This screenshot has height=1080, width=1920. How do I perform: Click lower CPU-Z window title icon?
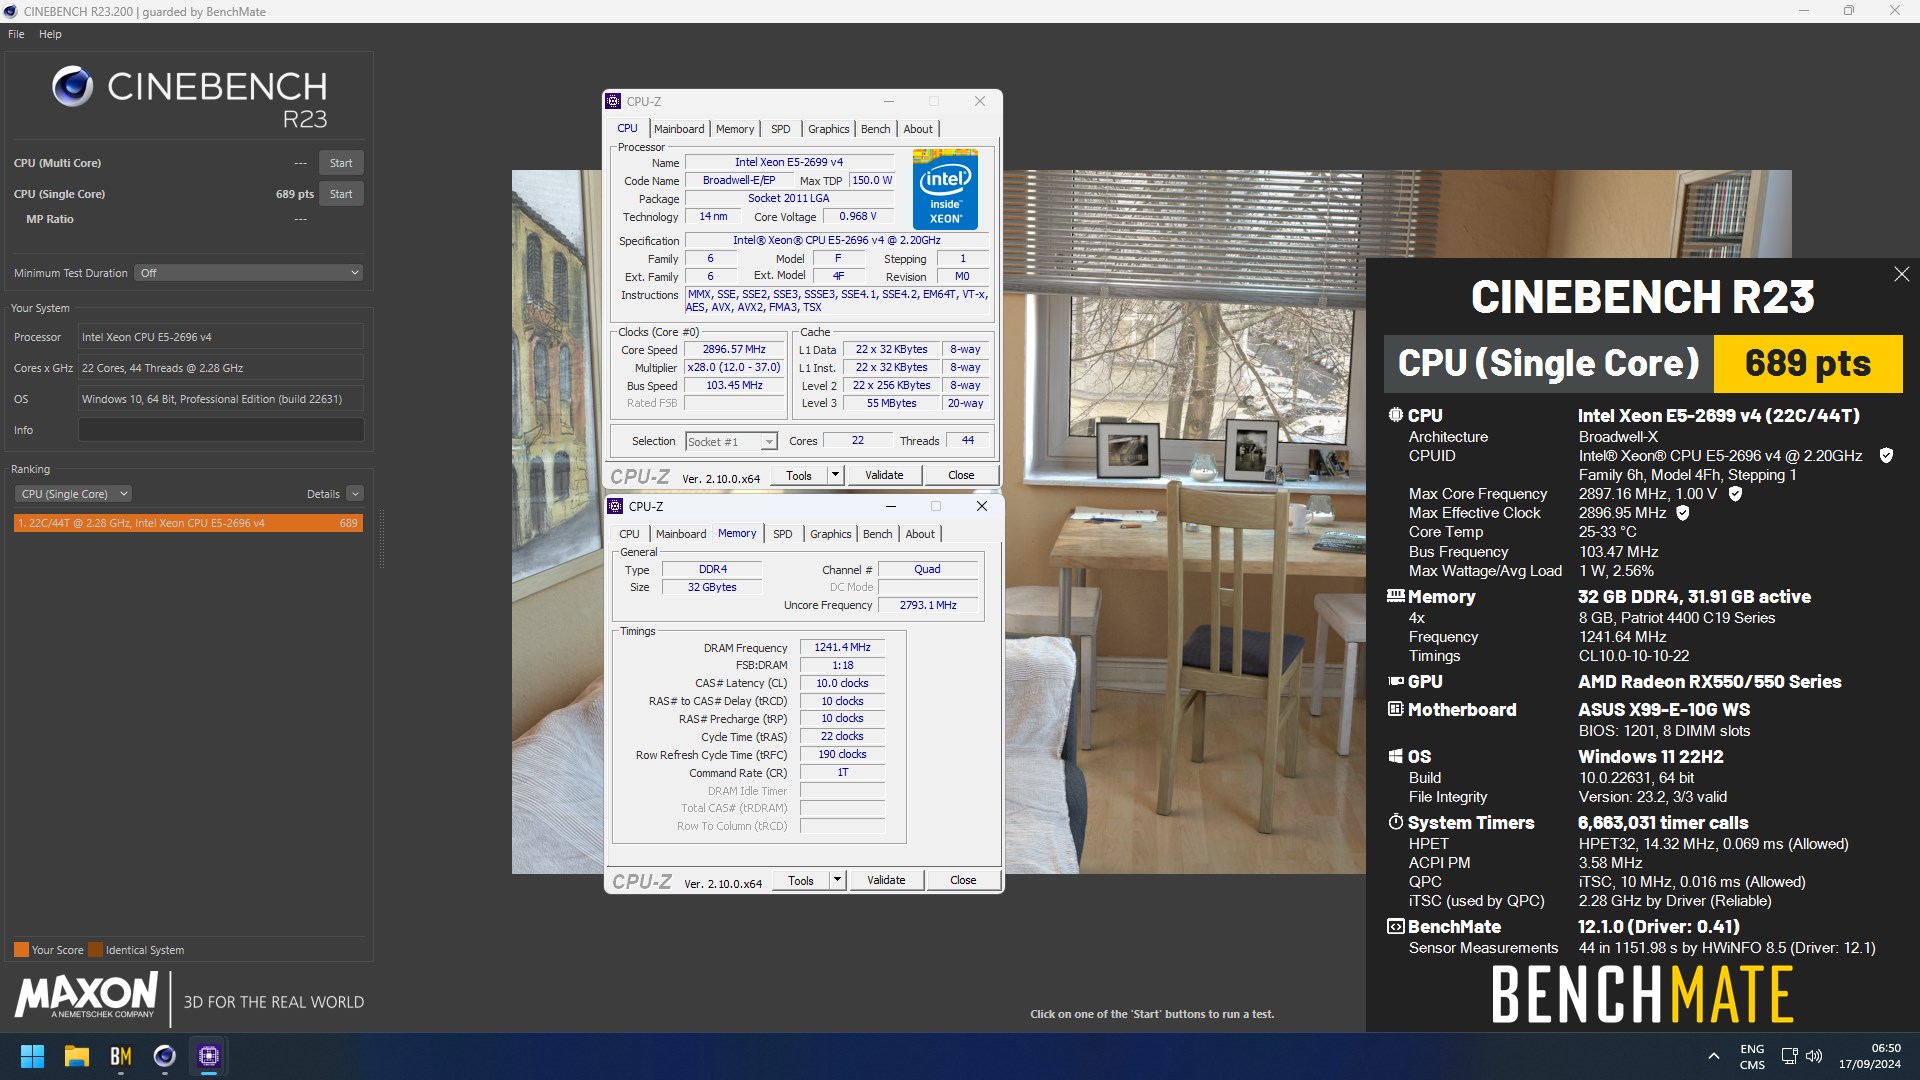point(615,506)
